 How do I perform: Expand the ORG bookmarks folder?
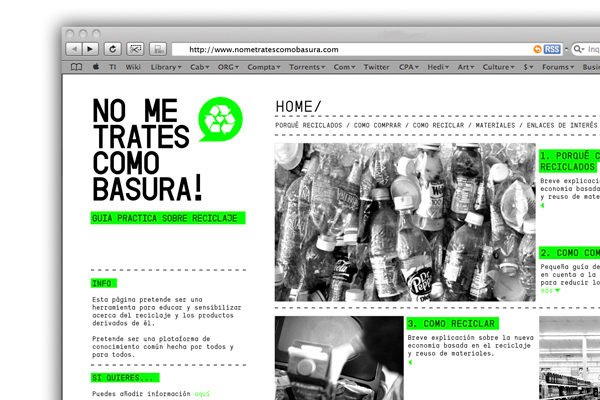228,67
